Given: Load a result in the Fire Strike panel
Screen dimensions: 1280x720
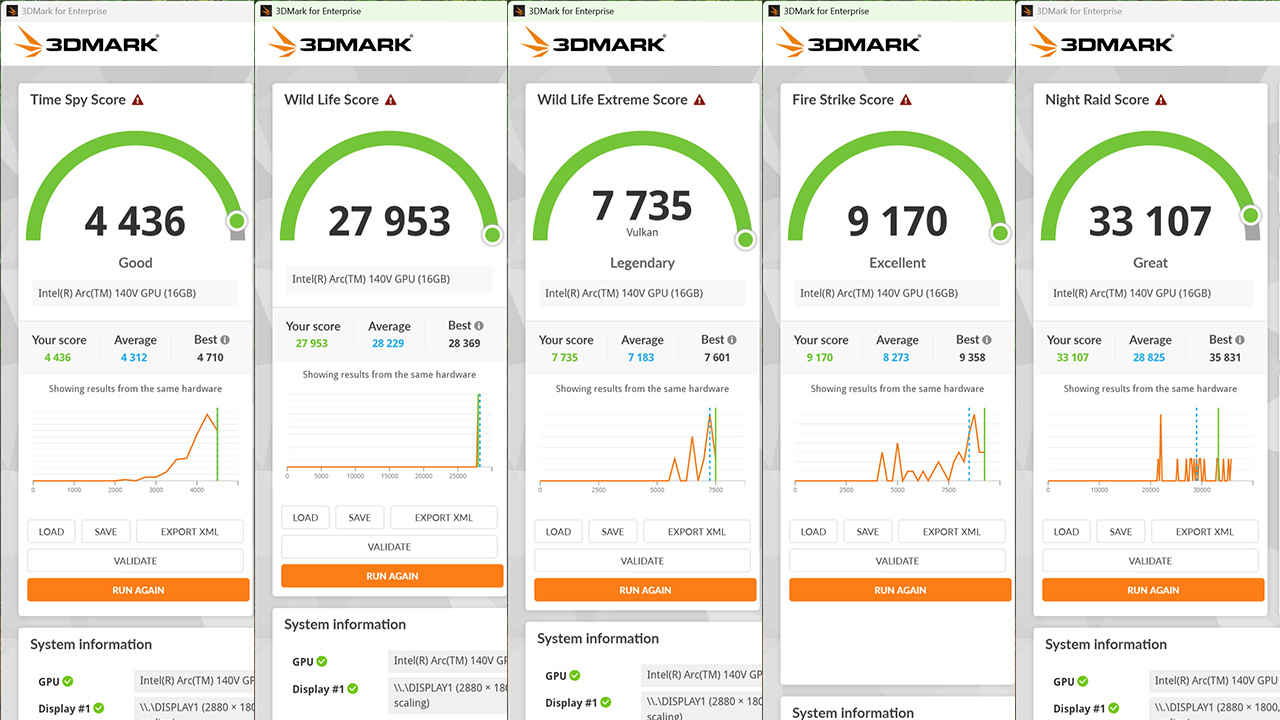Looking at the screenshot, I should [x=813, y=532].
